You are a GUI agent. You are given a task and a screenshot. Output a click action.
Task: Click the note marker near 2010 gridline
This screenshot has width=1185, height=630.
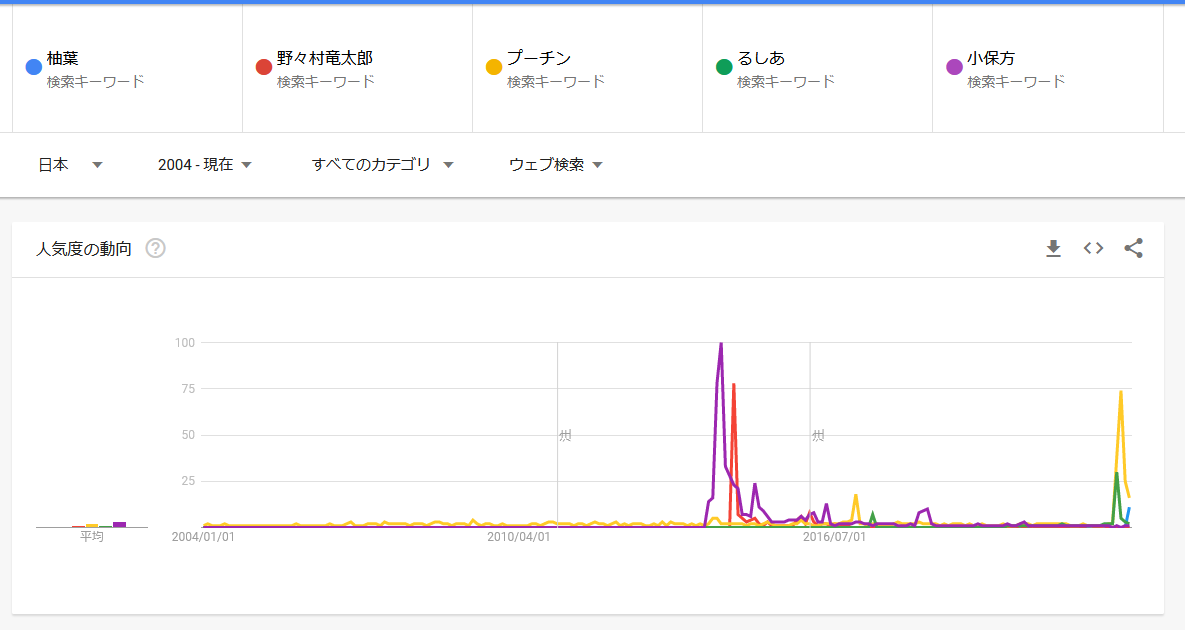pos(565,435)
